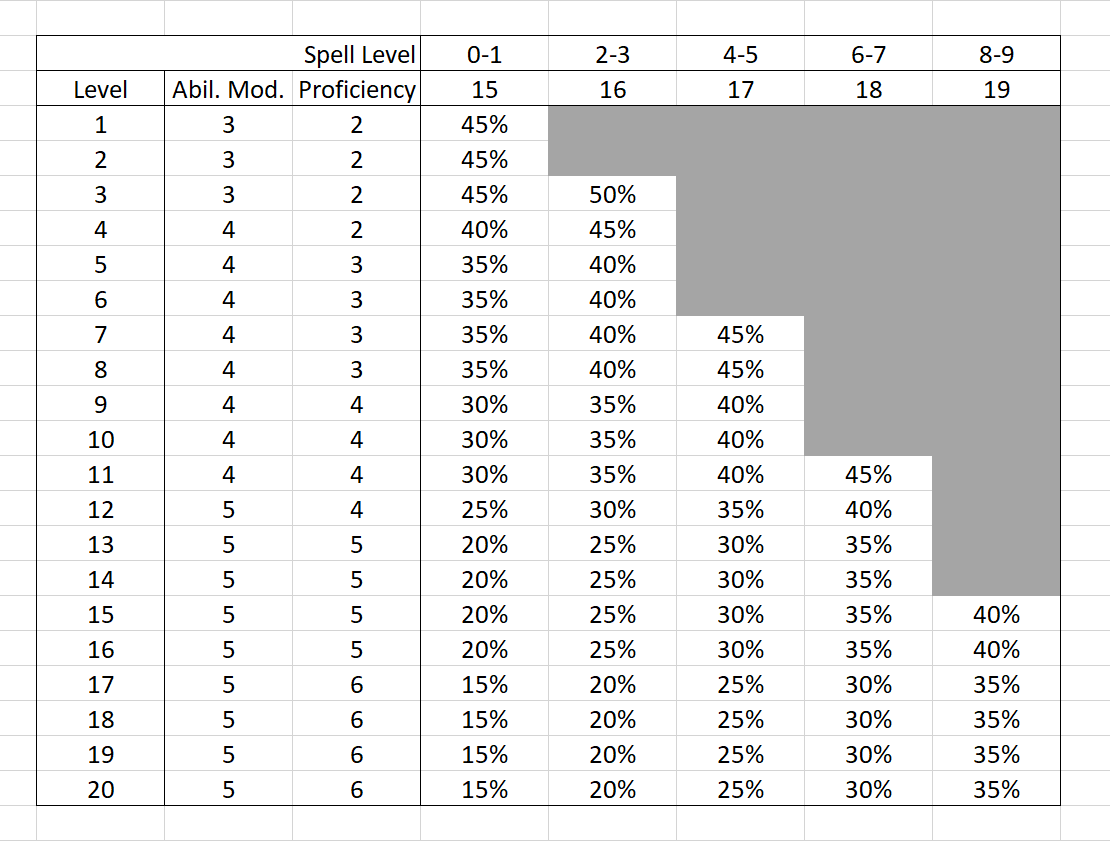
Task: Click the 40% cell in level 15 row
Action: 996,614
